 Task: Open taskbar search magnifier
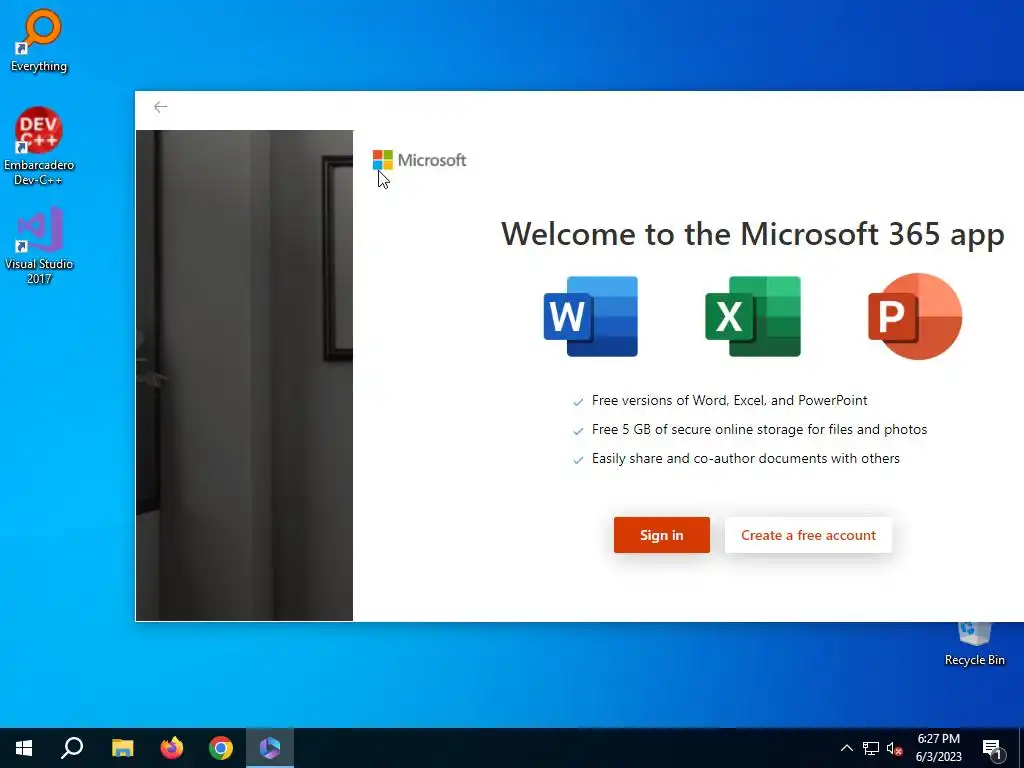tap(72, 748)
